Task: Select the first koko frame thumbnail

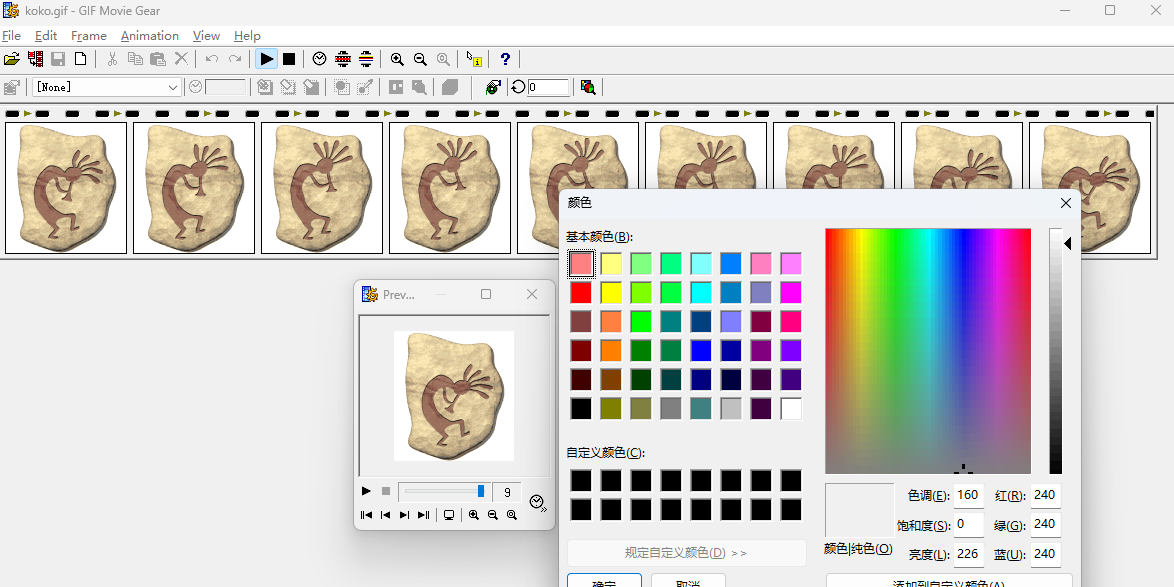Action: point(66,188)
